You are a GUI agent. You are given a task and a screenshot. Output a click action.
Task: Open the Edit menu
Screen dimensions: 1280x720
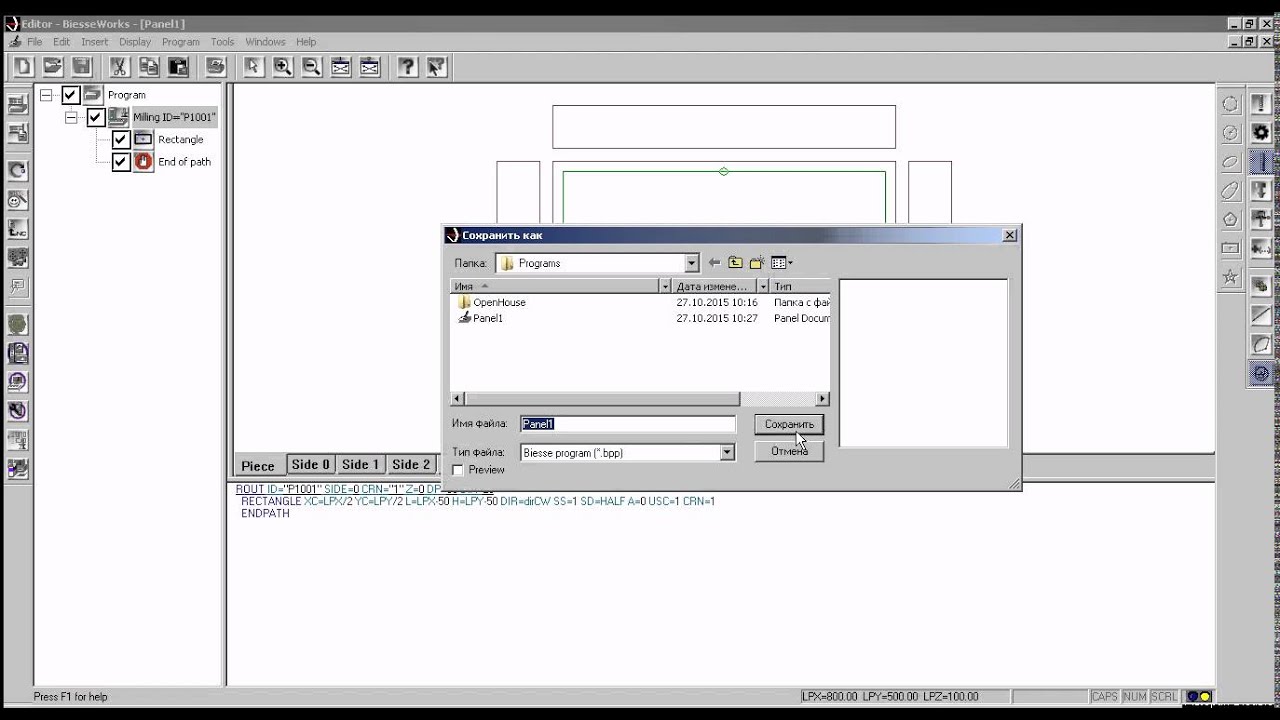[62, 42]
